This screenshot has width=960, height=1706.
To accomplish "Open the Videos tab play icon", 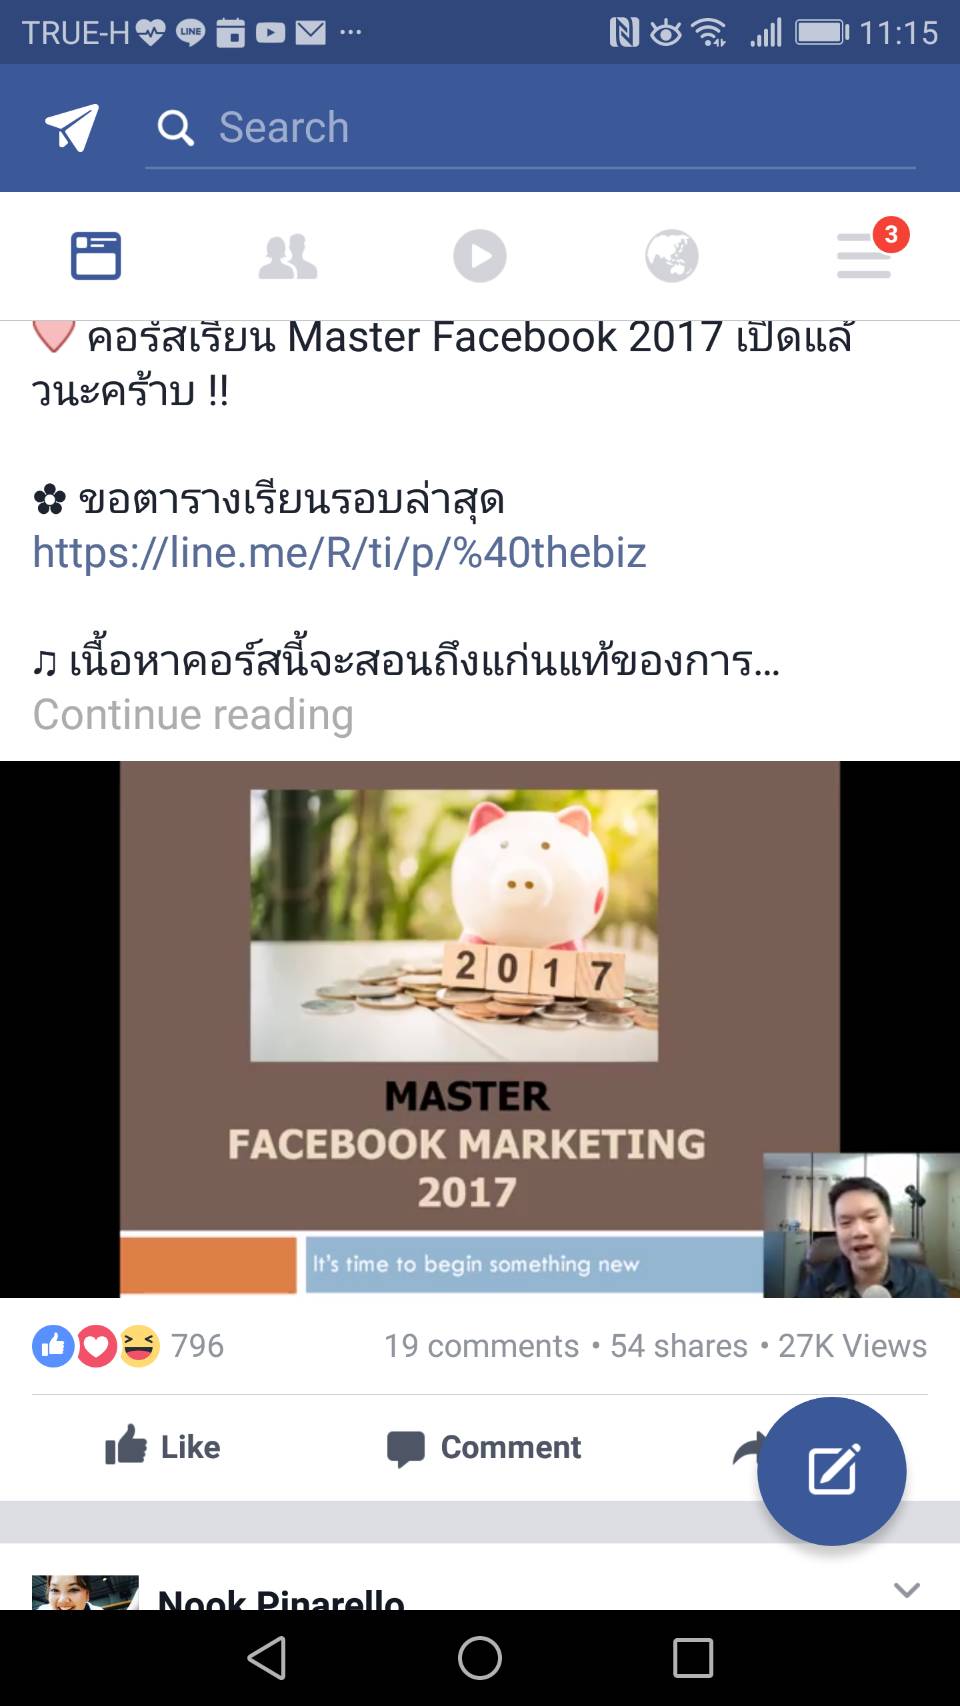I will (480, 256).
